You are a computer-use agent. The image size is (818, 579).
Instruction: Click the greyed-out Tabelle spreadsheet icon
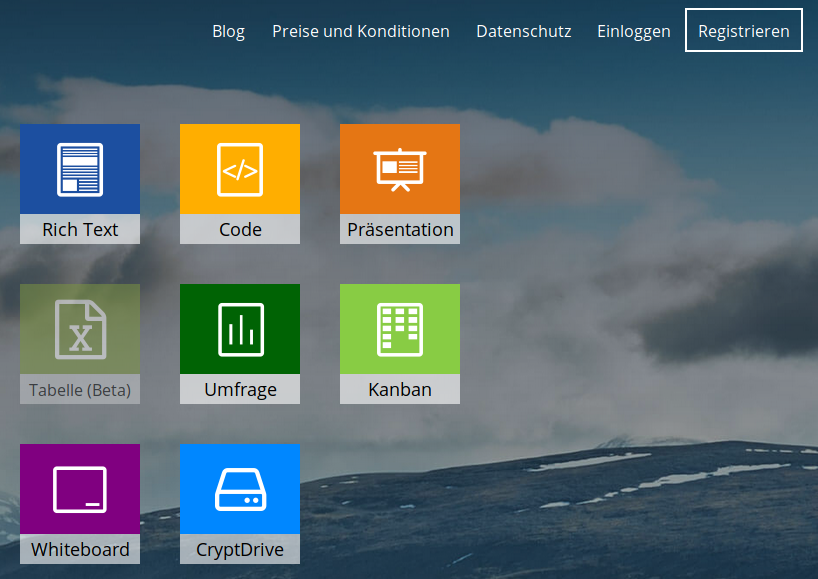tap(80, 329)
